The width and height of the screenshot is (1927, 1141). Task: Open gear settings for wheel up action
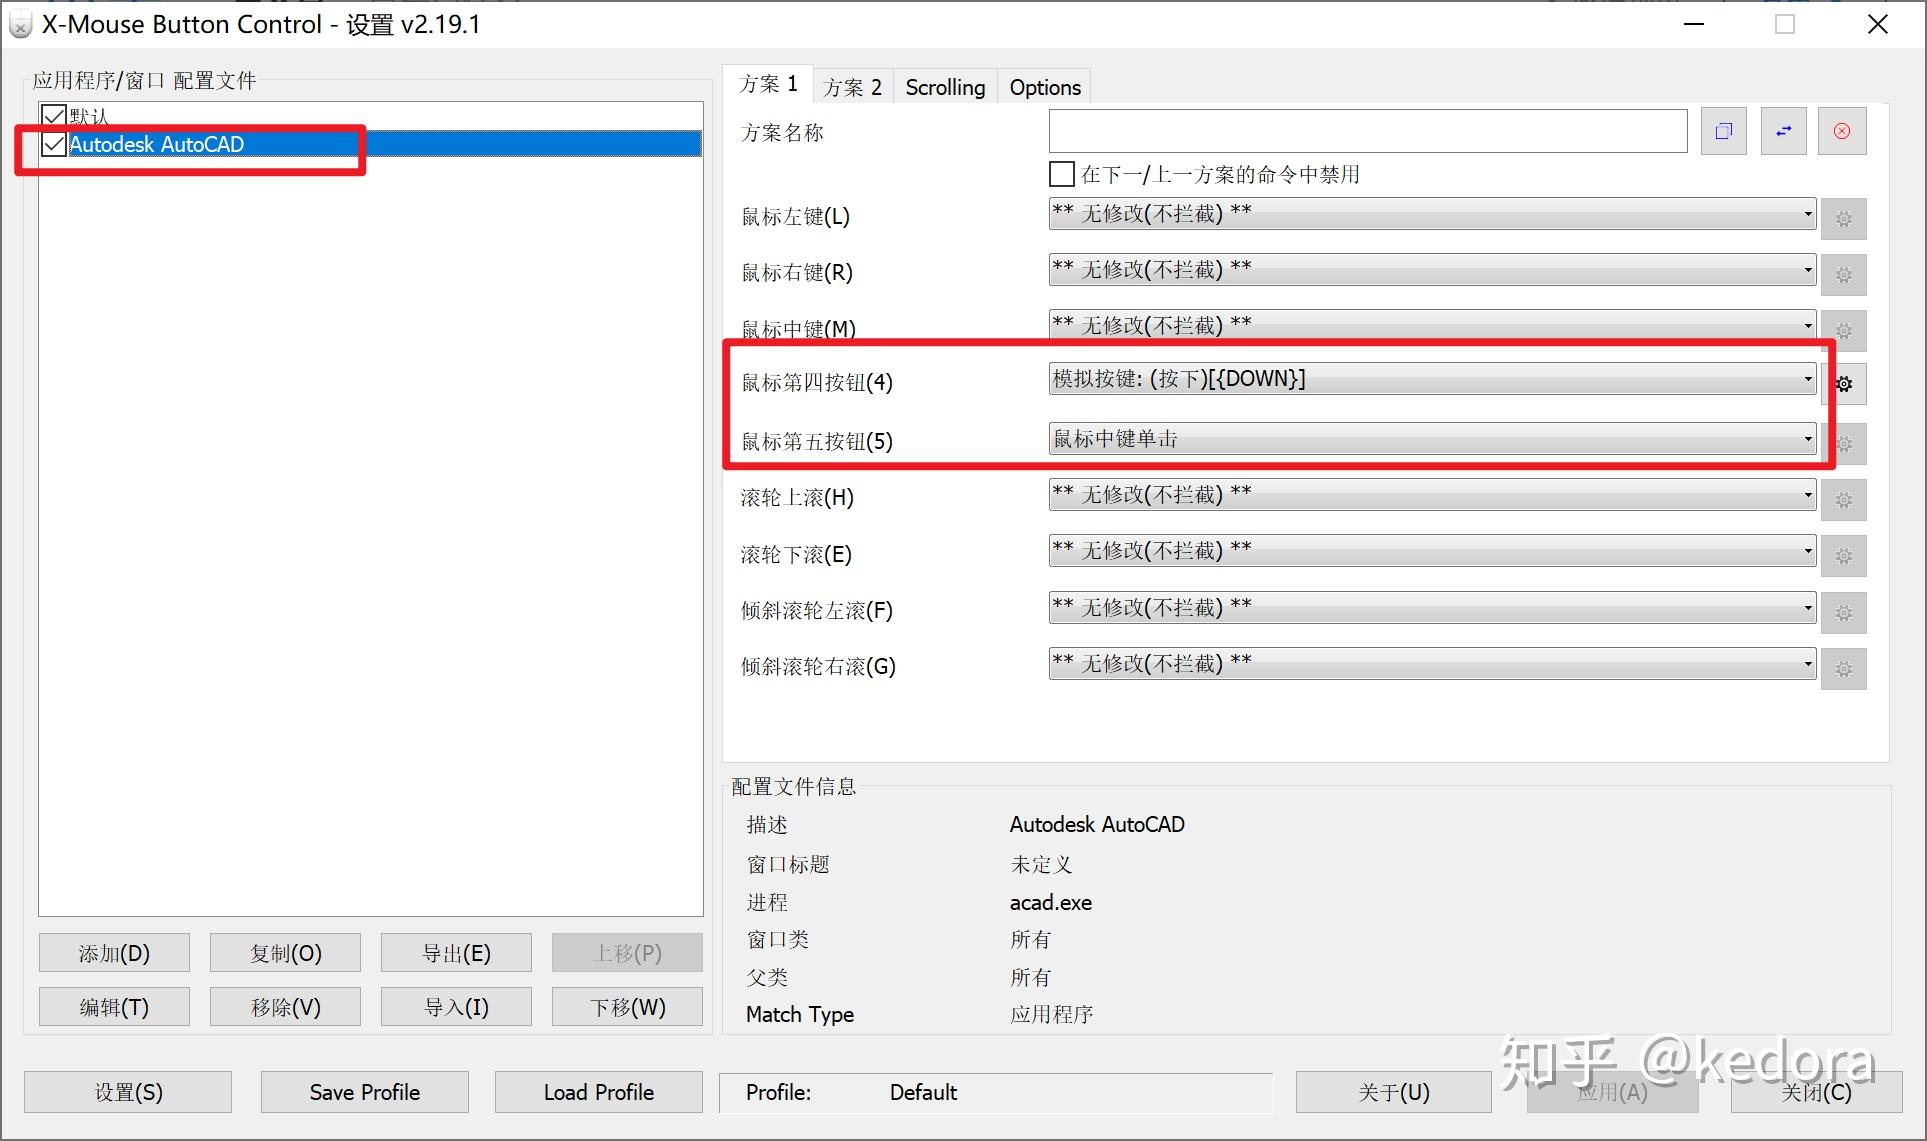[x=1843, y=499]
